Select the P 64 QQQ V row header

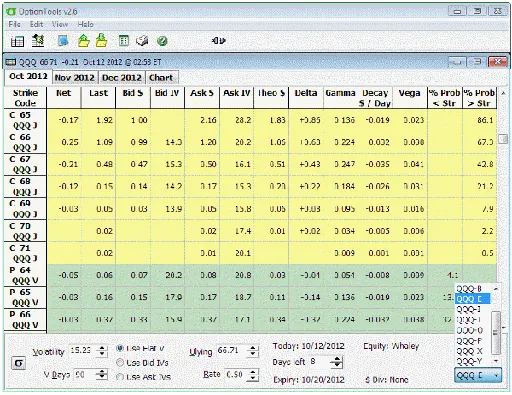[x=25, y=275]
